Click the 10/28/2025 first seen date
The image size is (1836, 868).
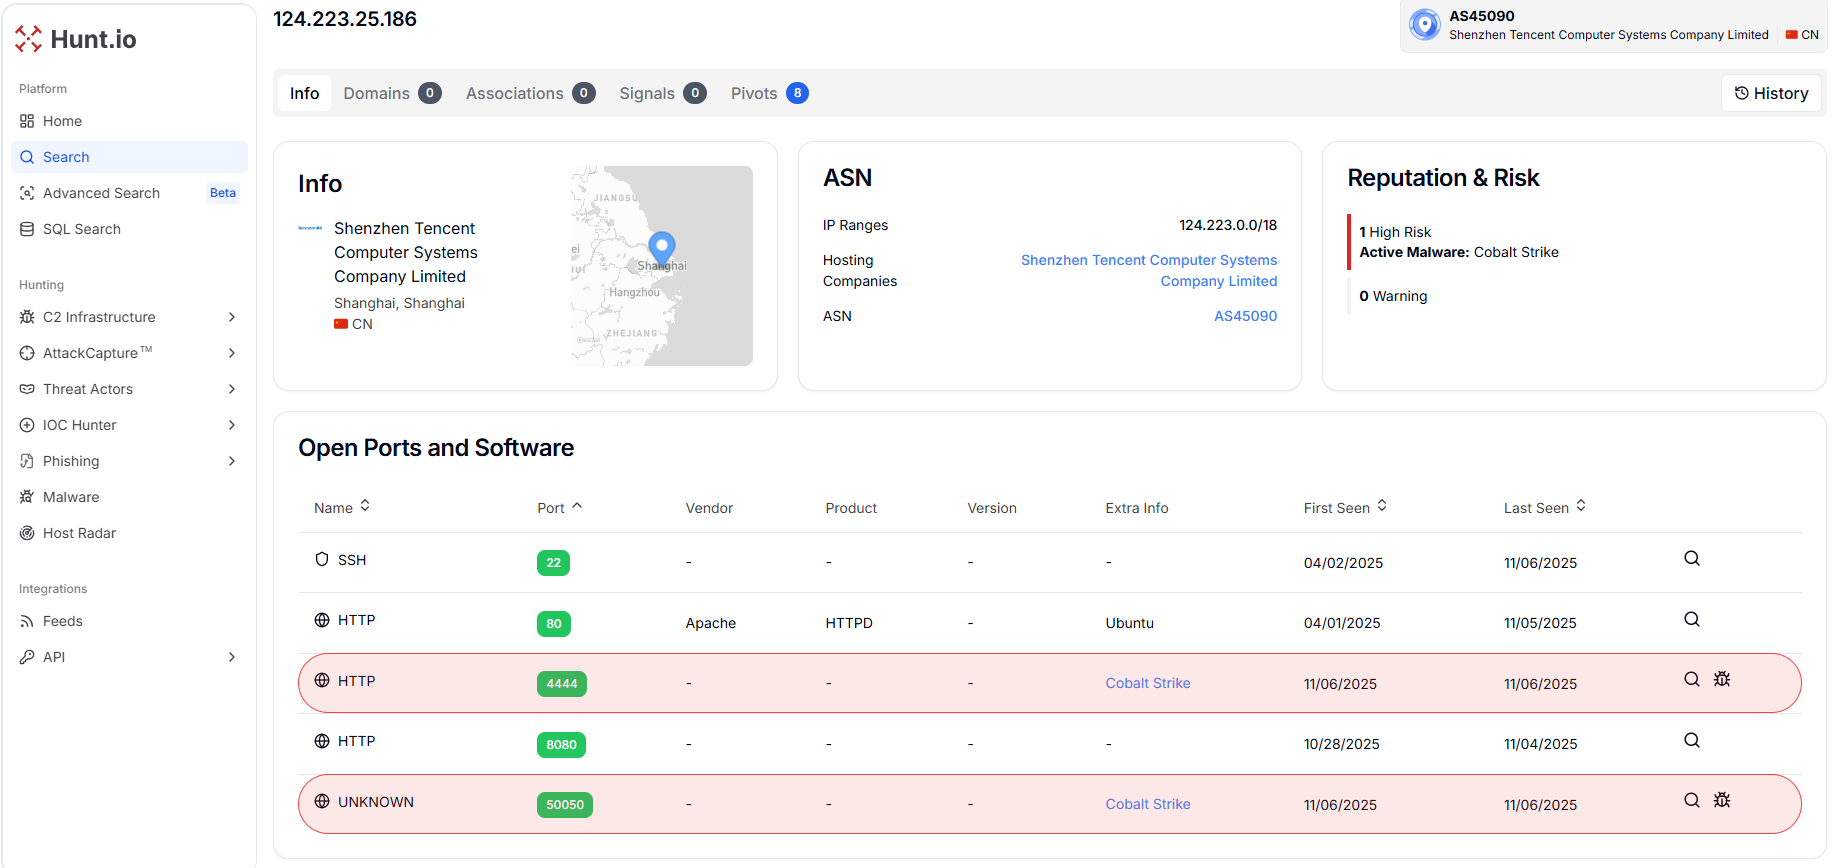point(1341,744)
